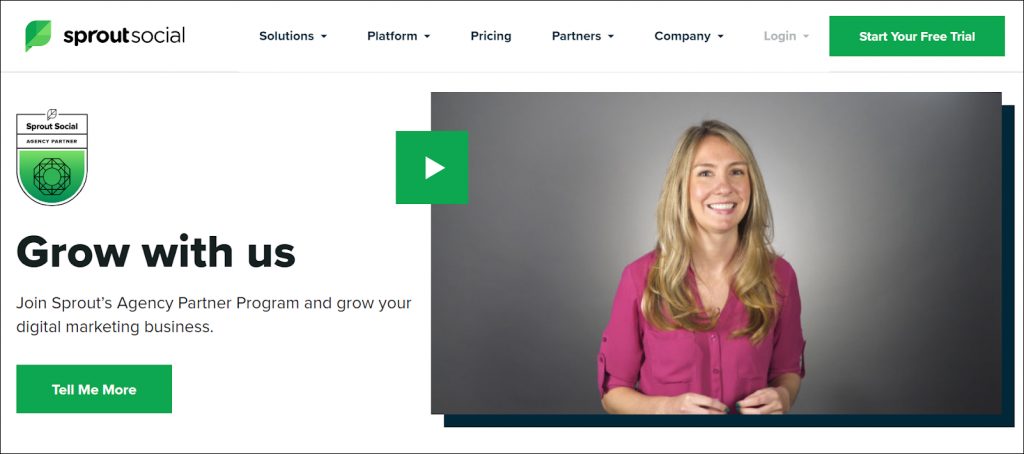This screenshot has height=454, width=1024.
Task: Click the gem emblem inside the badge
Action: [x=52, y=176]
